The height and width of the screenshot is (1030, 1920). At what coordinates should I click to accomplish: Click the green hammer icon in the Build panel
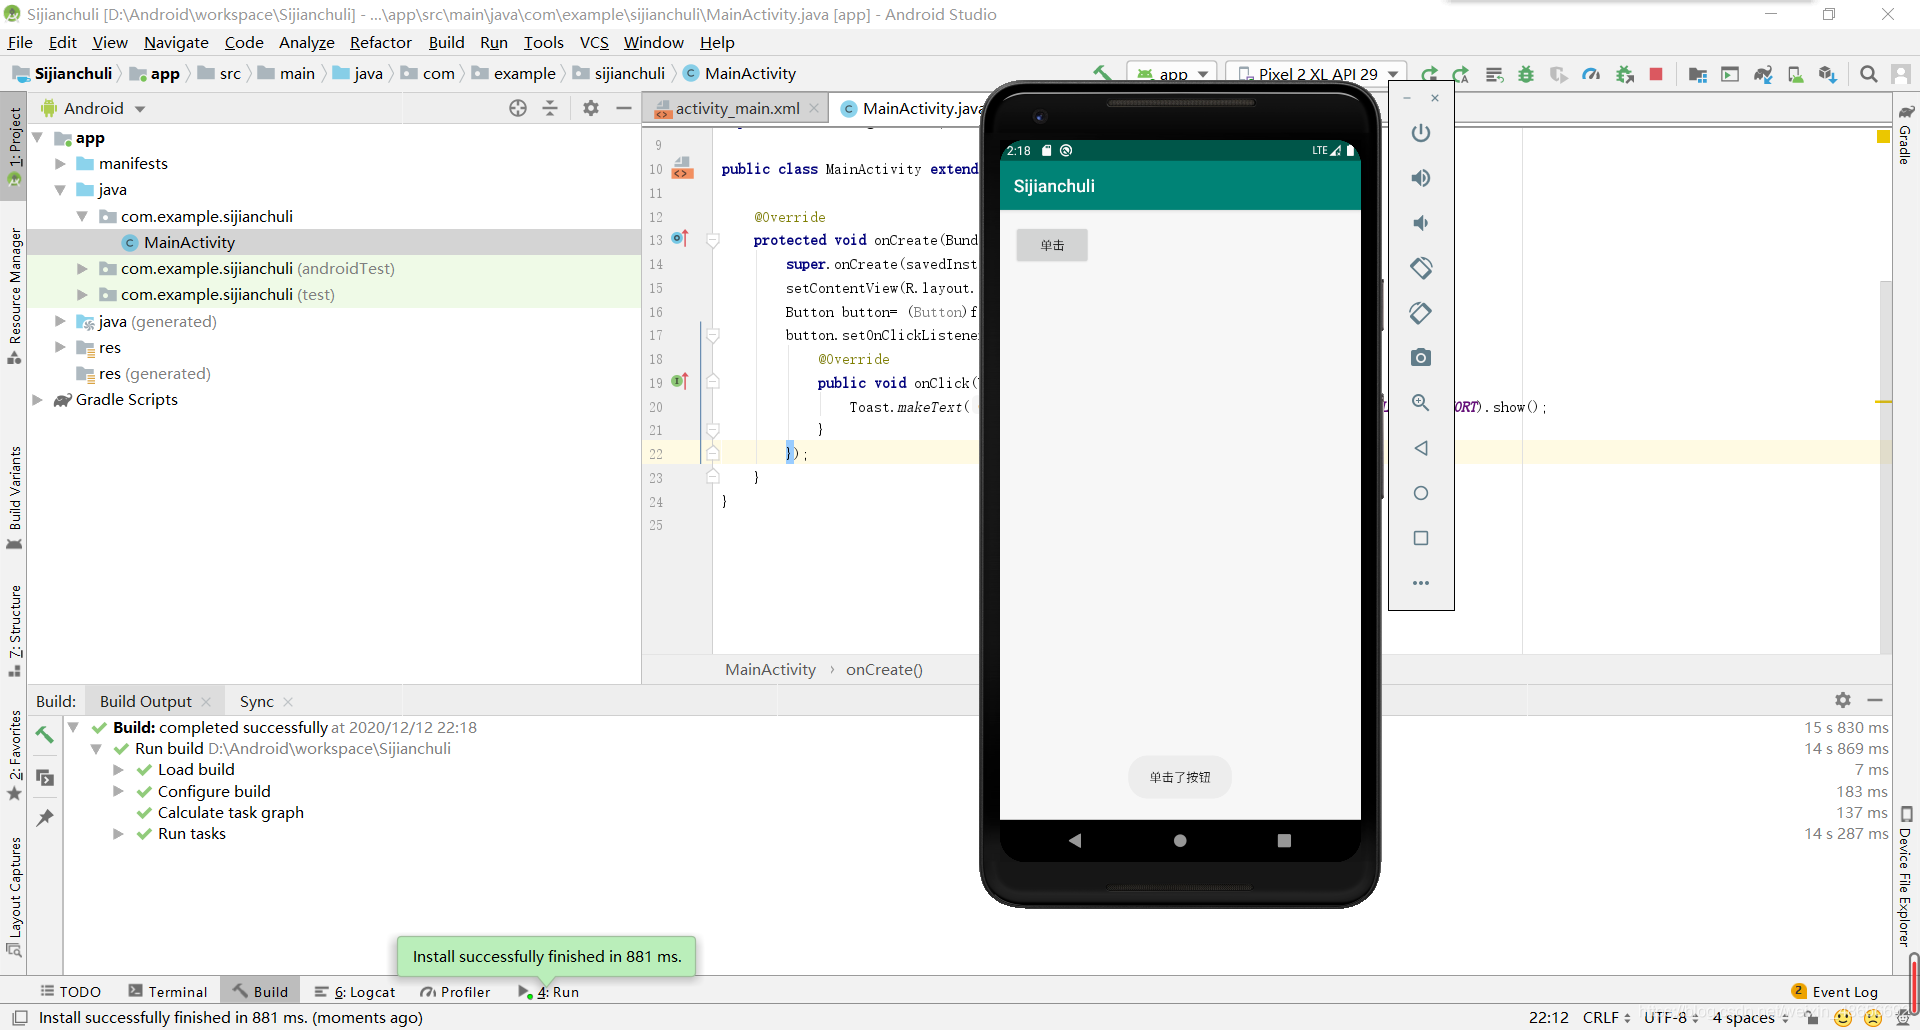click(x=45, y=735)
